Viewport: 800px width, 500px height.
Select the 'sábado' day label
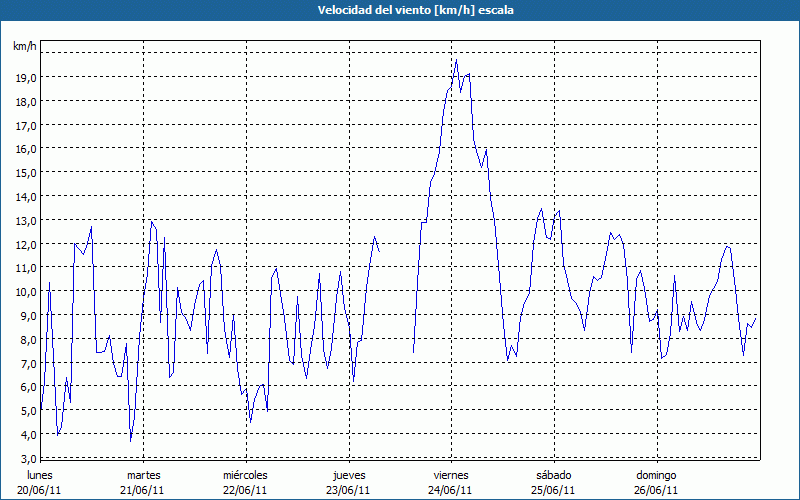coord(553,475)
